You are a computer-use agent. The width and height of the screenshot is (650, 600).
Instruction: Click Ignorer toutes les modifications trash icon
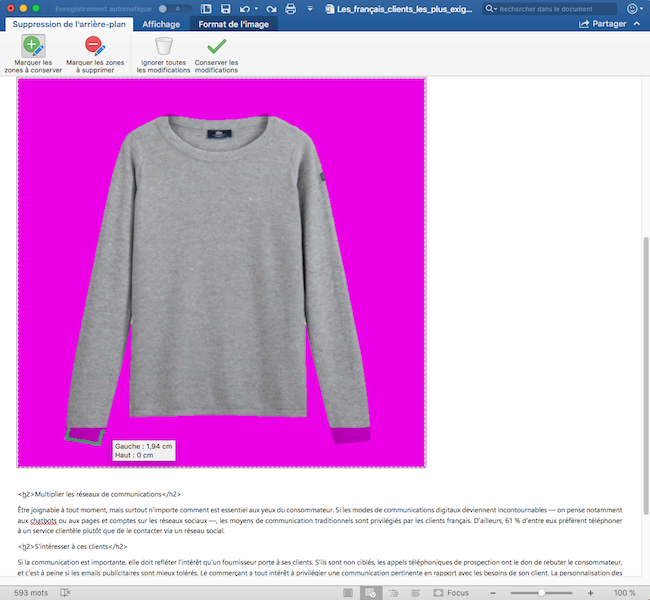tap(163, 46)
